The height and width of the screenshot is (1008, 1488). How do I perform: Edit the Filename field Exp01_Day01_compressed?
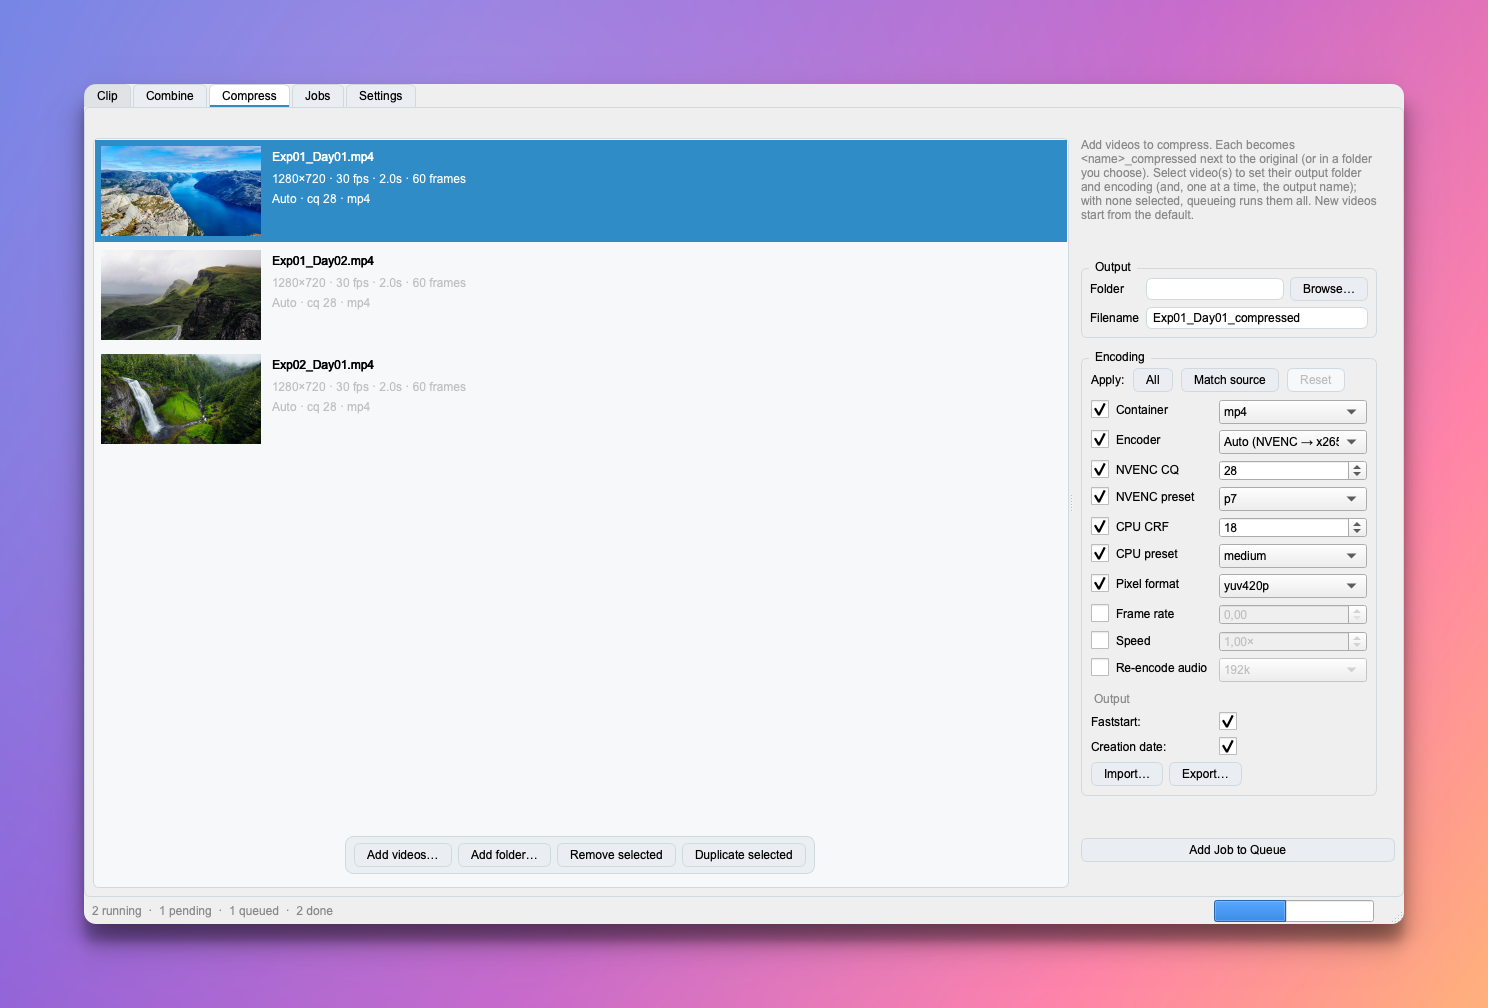[x=1256, y=318]
